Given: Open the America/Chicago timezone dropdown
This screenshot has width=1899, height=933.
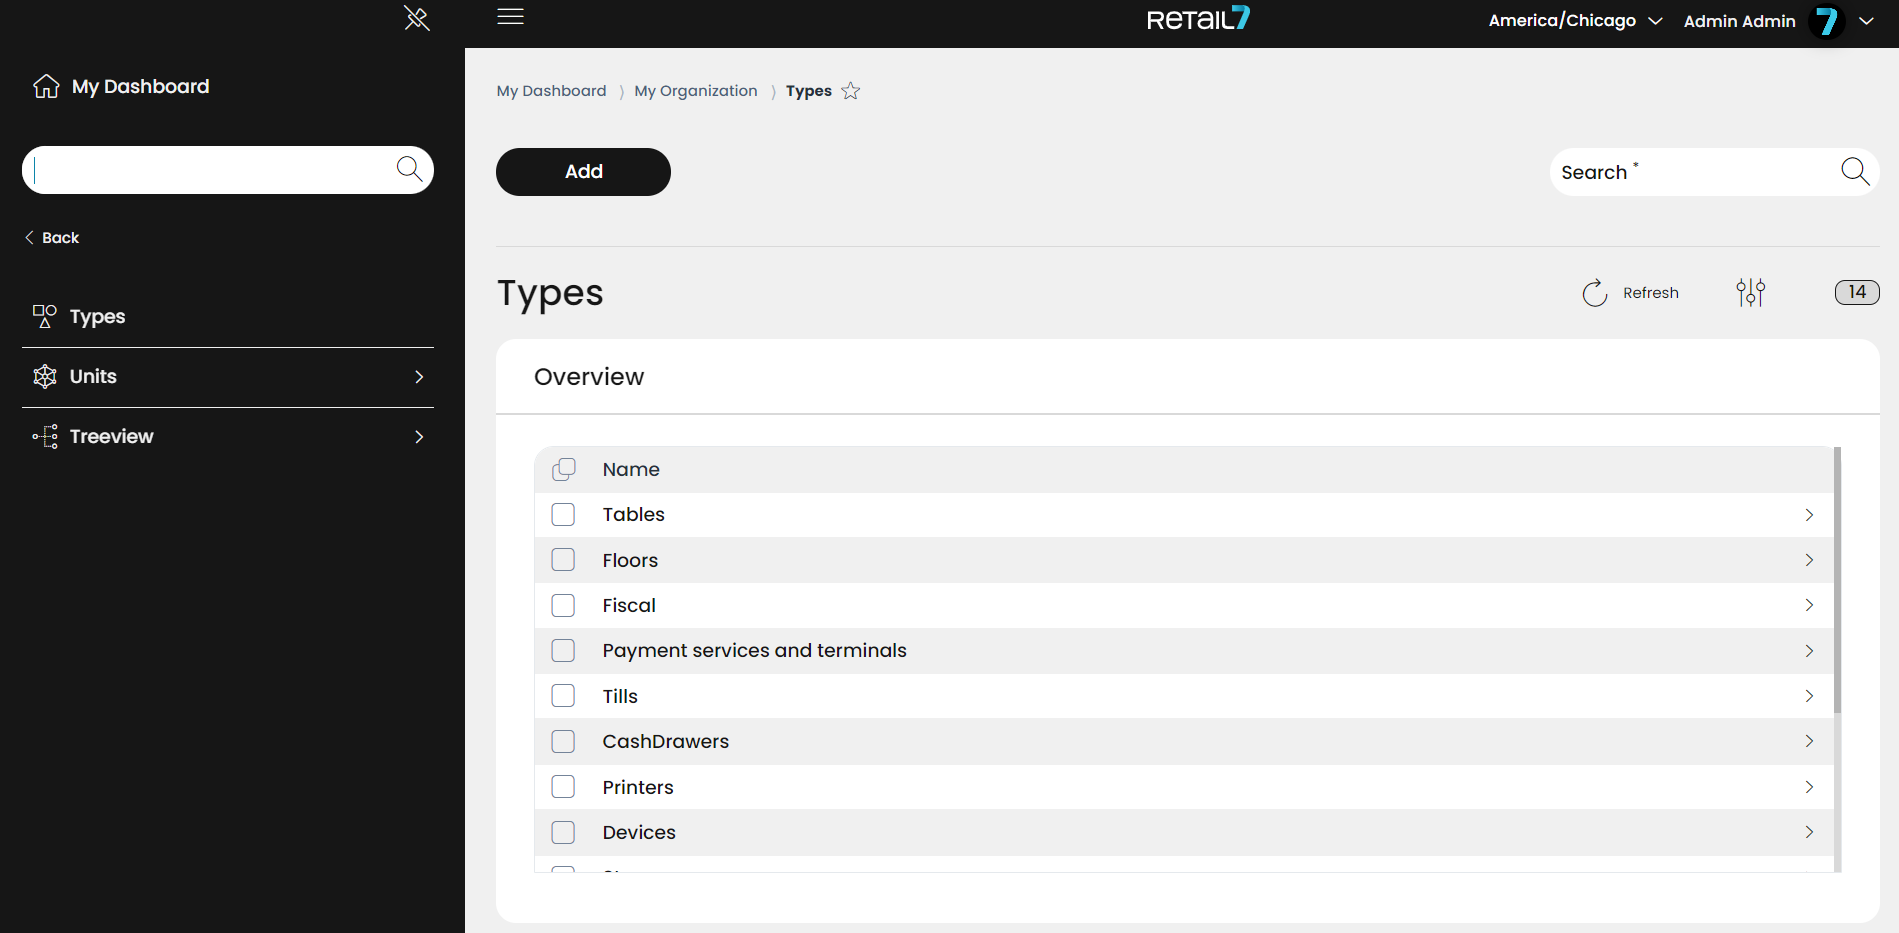Looking at the screenshot, I should pyautogui.click(x=1575, y=20).
